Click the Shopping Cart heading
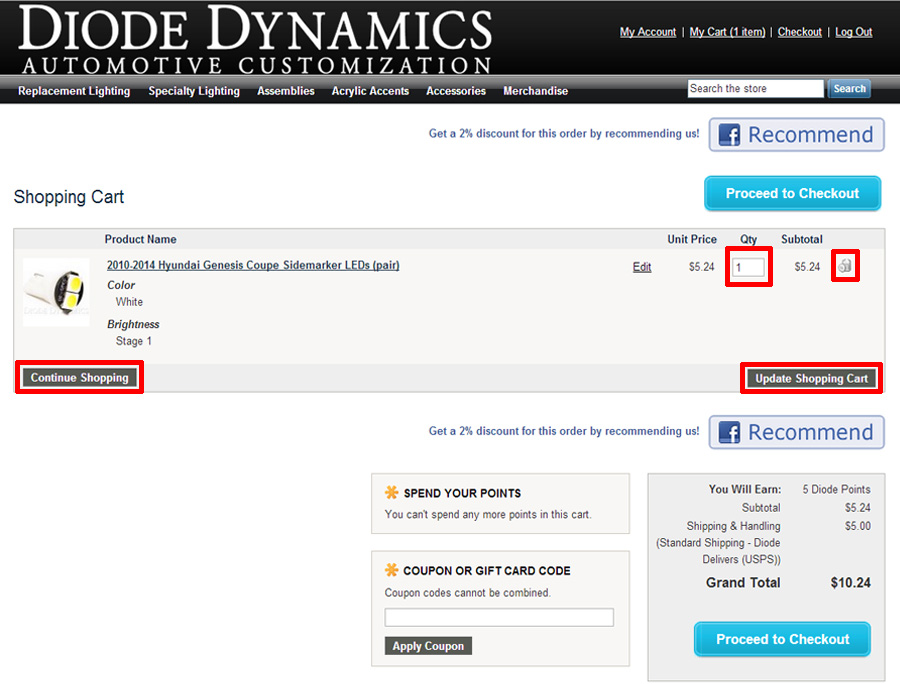The height and width of the screenshot is (684, 900). 69,197
